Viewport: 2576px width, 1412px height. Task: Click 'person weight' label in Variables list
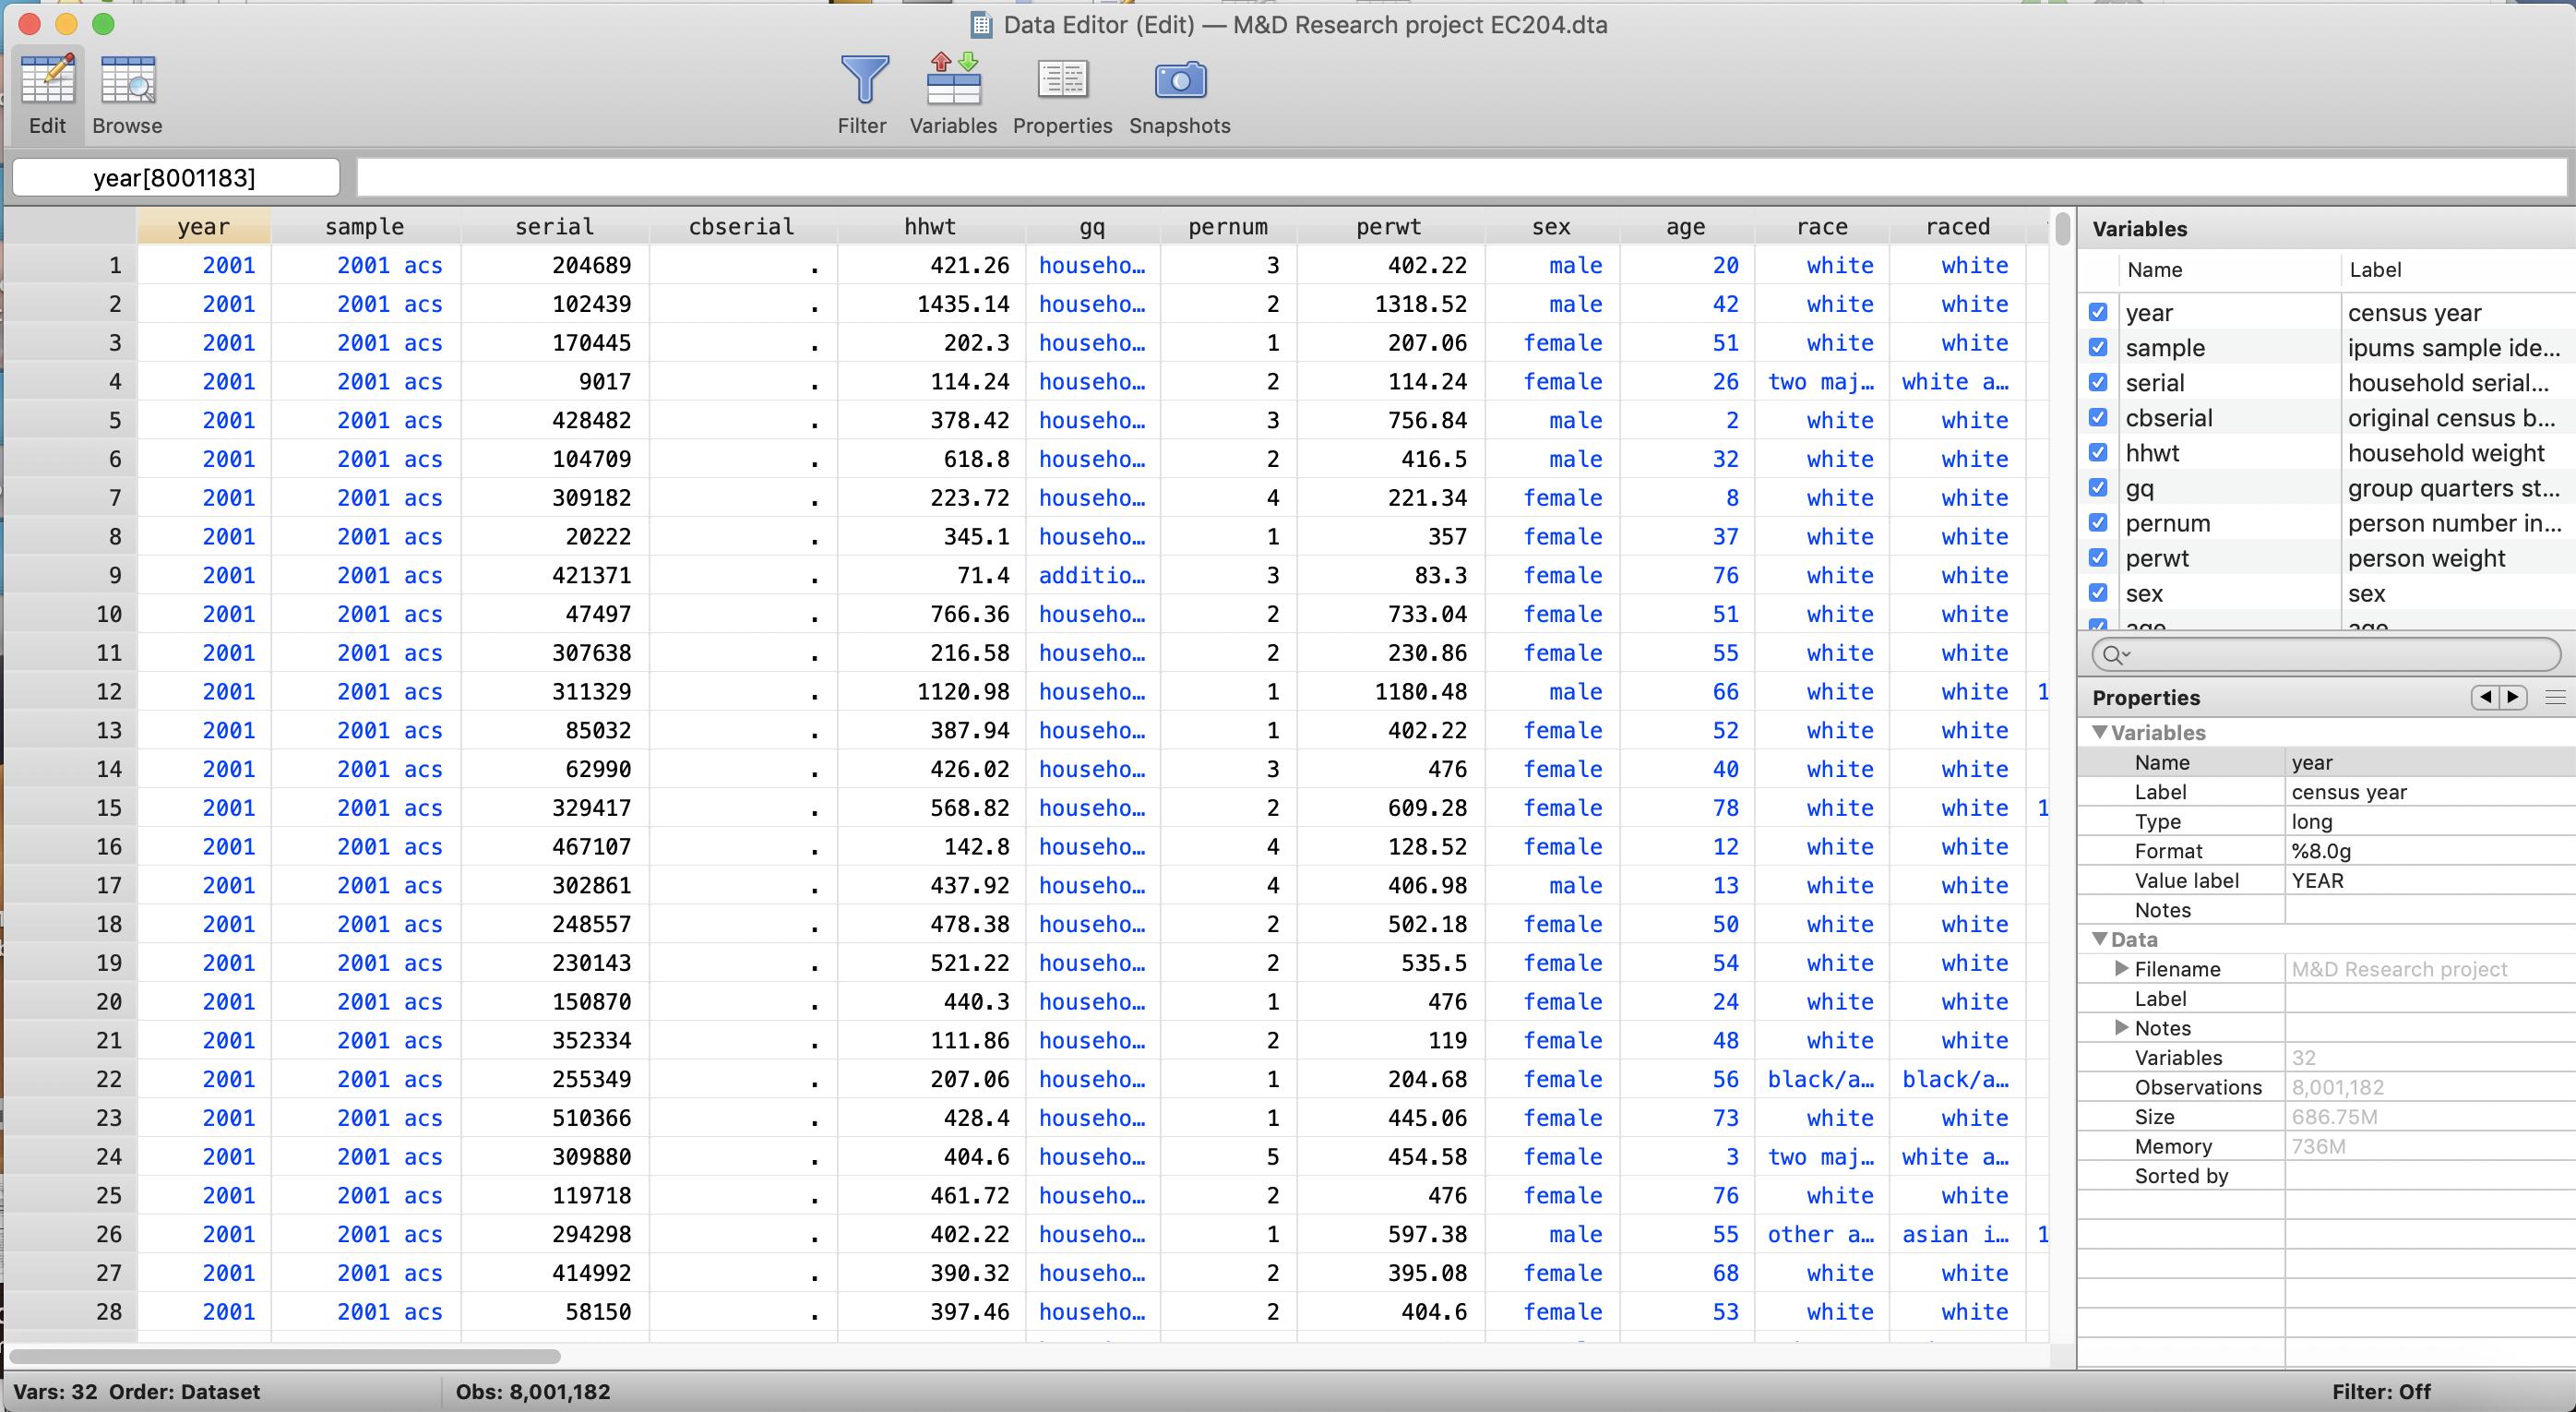(x=2426, y=558)
